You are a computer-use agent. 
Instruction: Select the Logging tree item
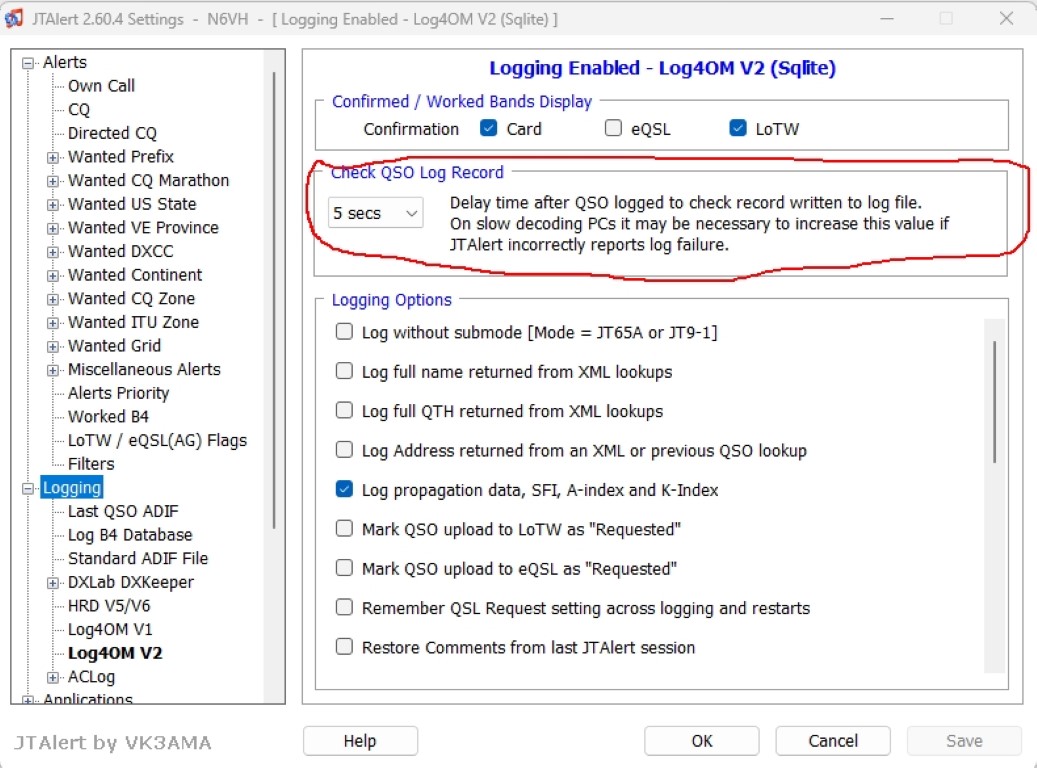click(x=72, y=488)
